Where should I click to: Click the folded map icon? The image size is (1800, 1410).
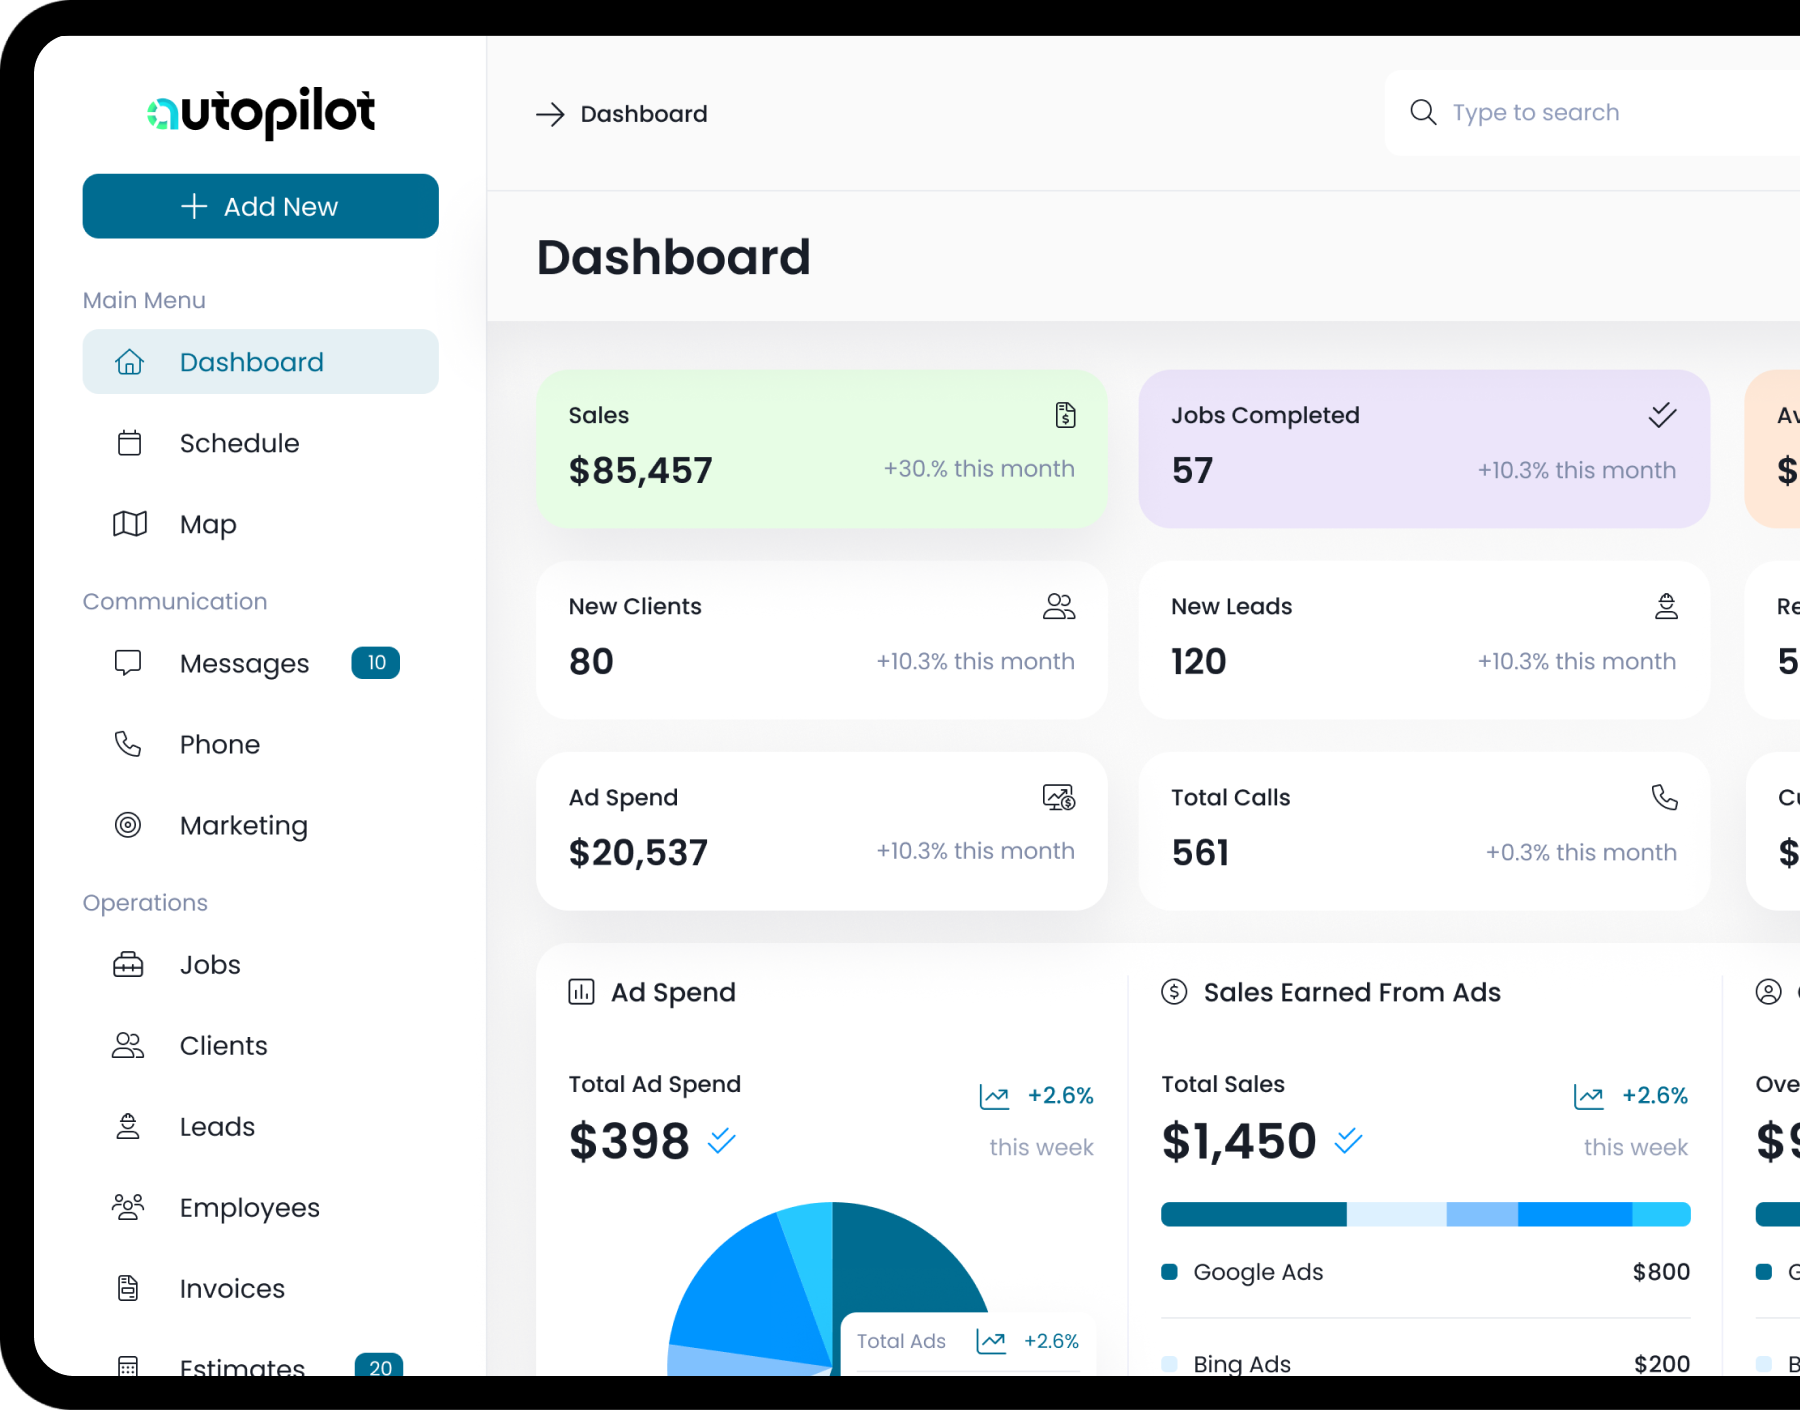tap(129, 524)
